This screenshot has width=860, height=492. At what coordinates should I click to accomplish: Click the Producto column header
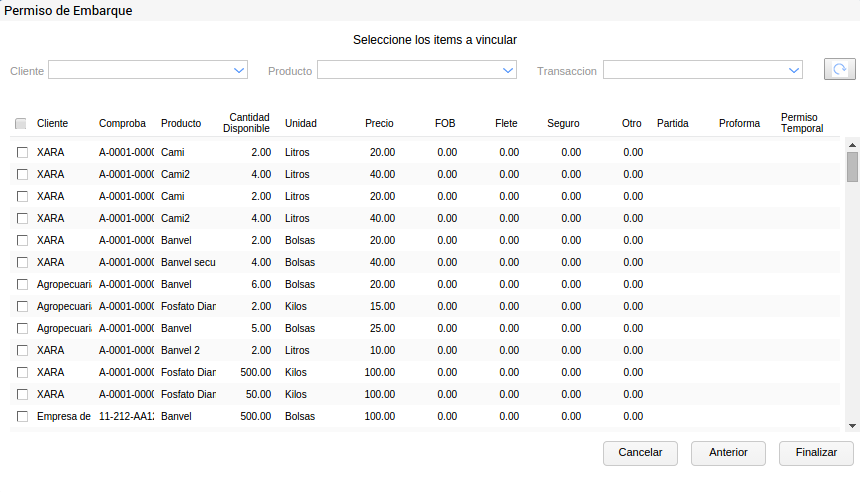(181, 124)
